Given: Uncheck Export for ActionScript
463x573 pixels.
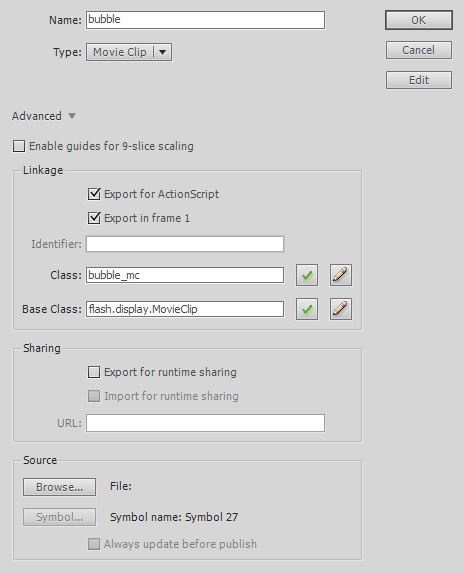Looking at the screenshot, I should (94, 194).
